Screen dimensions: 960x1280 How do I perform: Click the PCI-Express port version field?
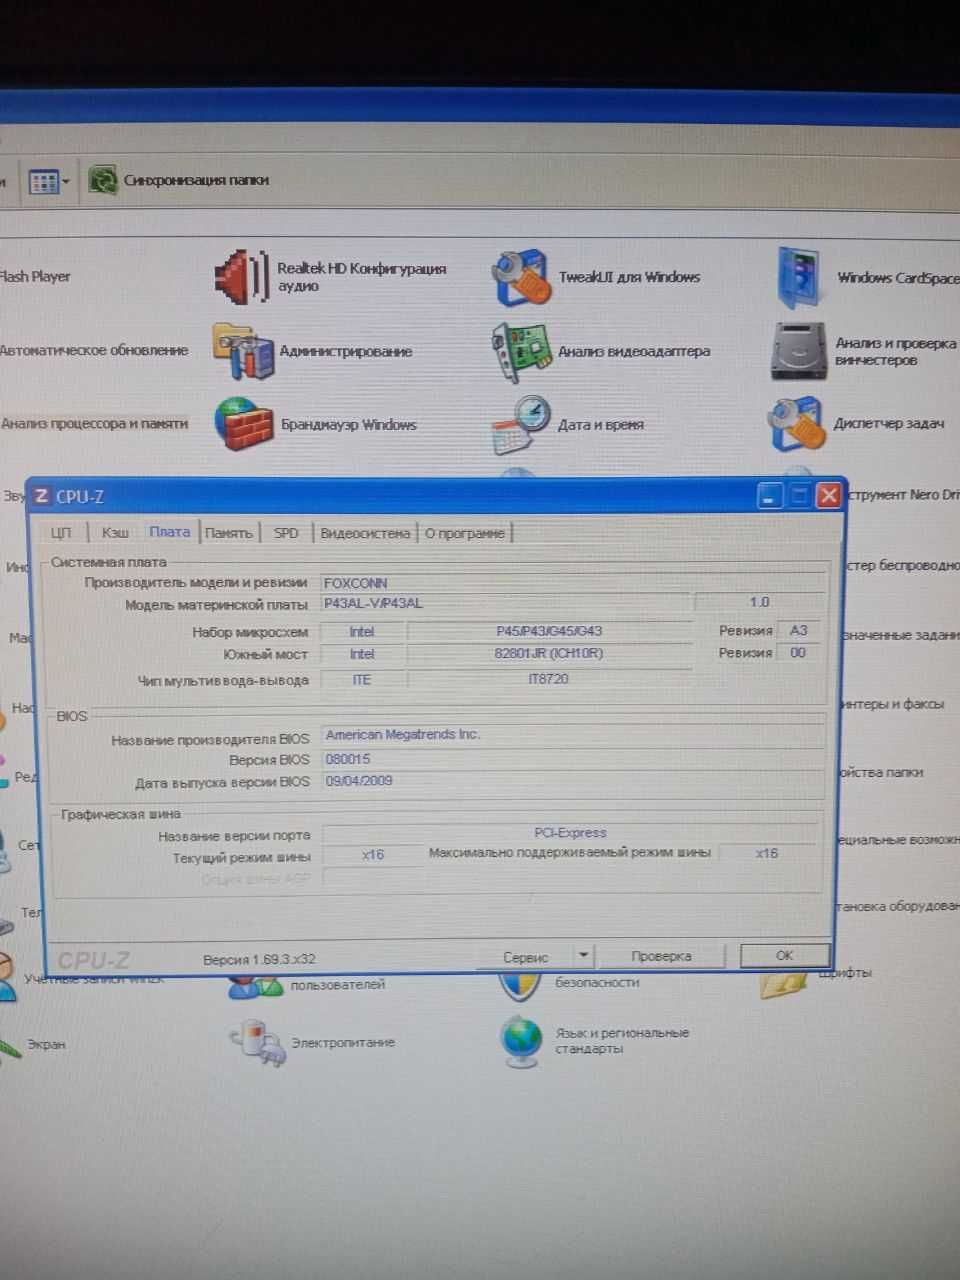tap(571, 832)
